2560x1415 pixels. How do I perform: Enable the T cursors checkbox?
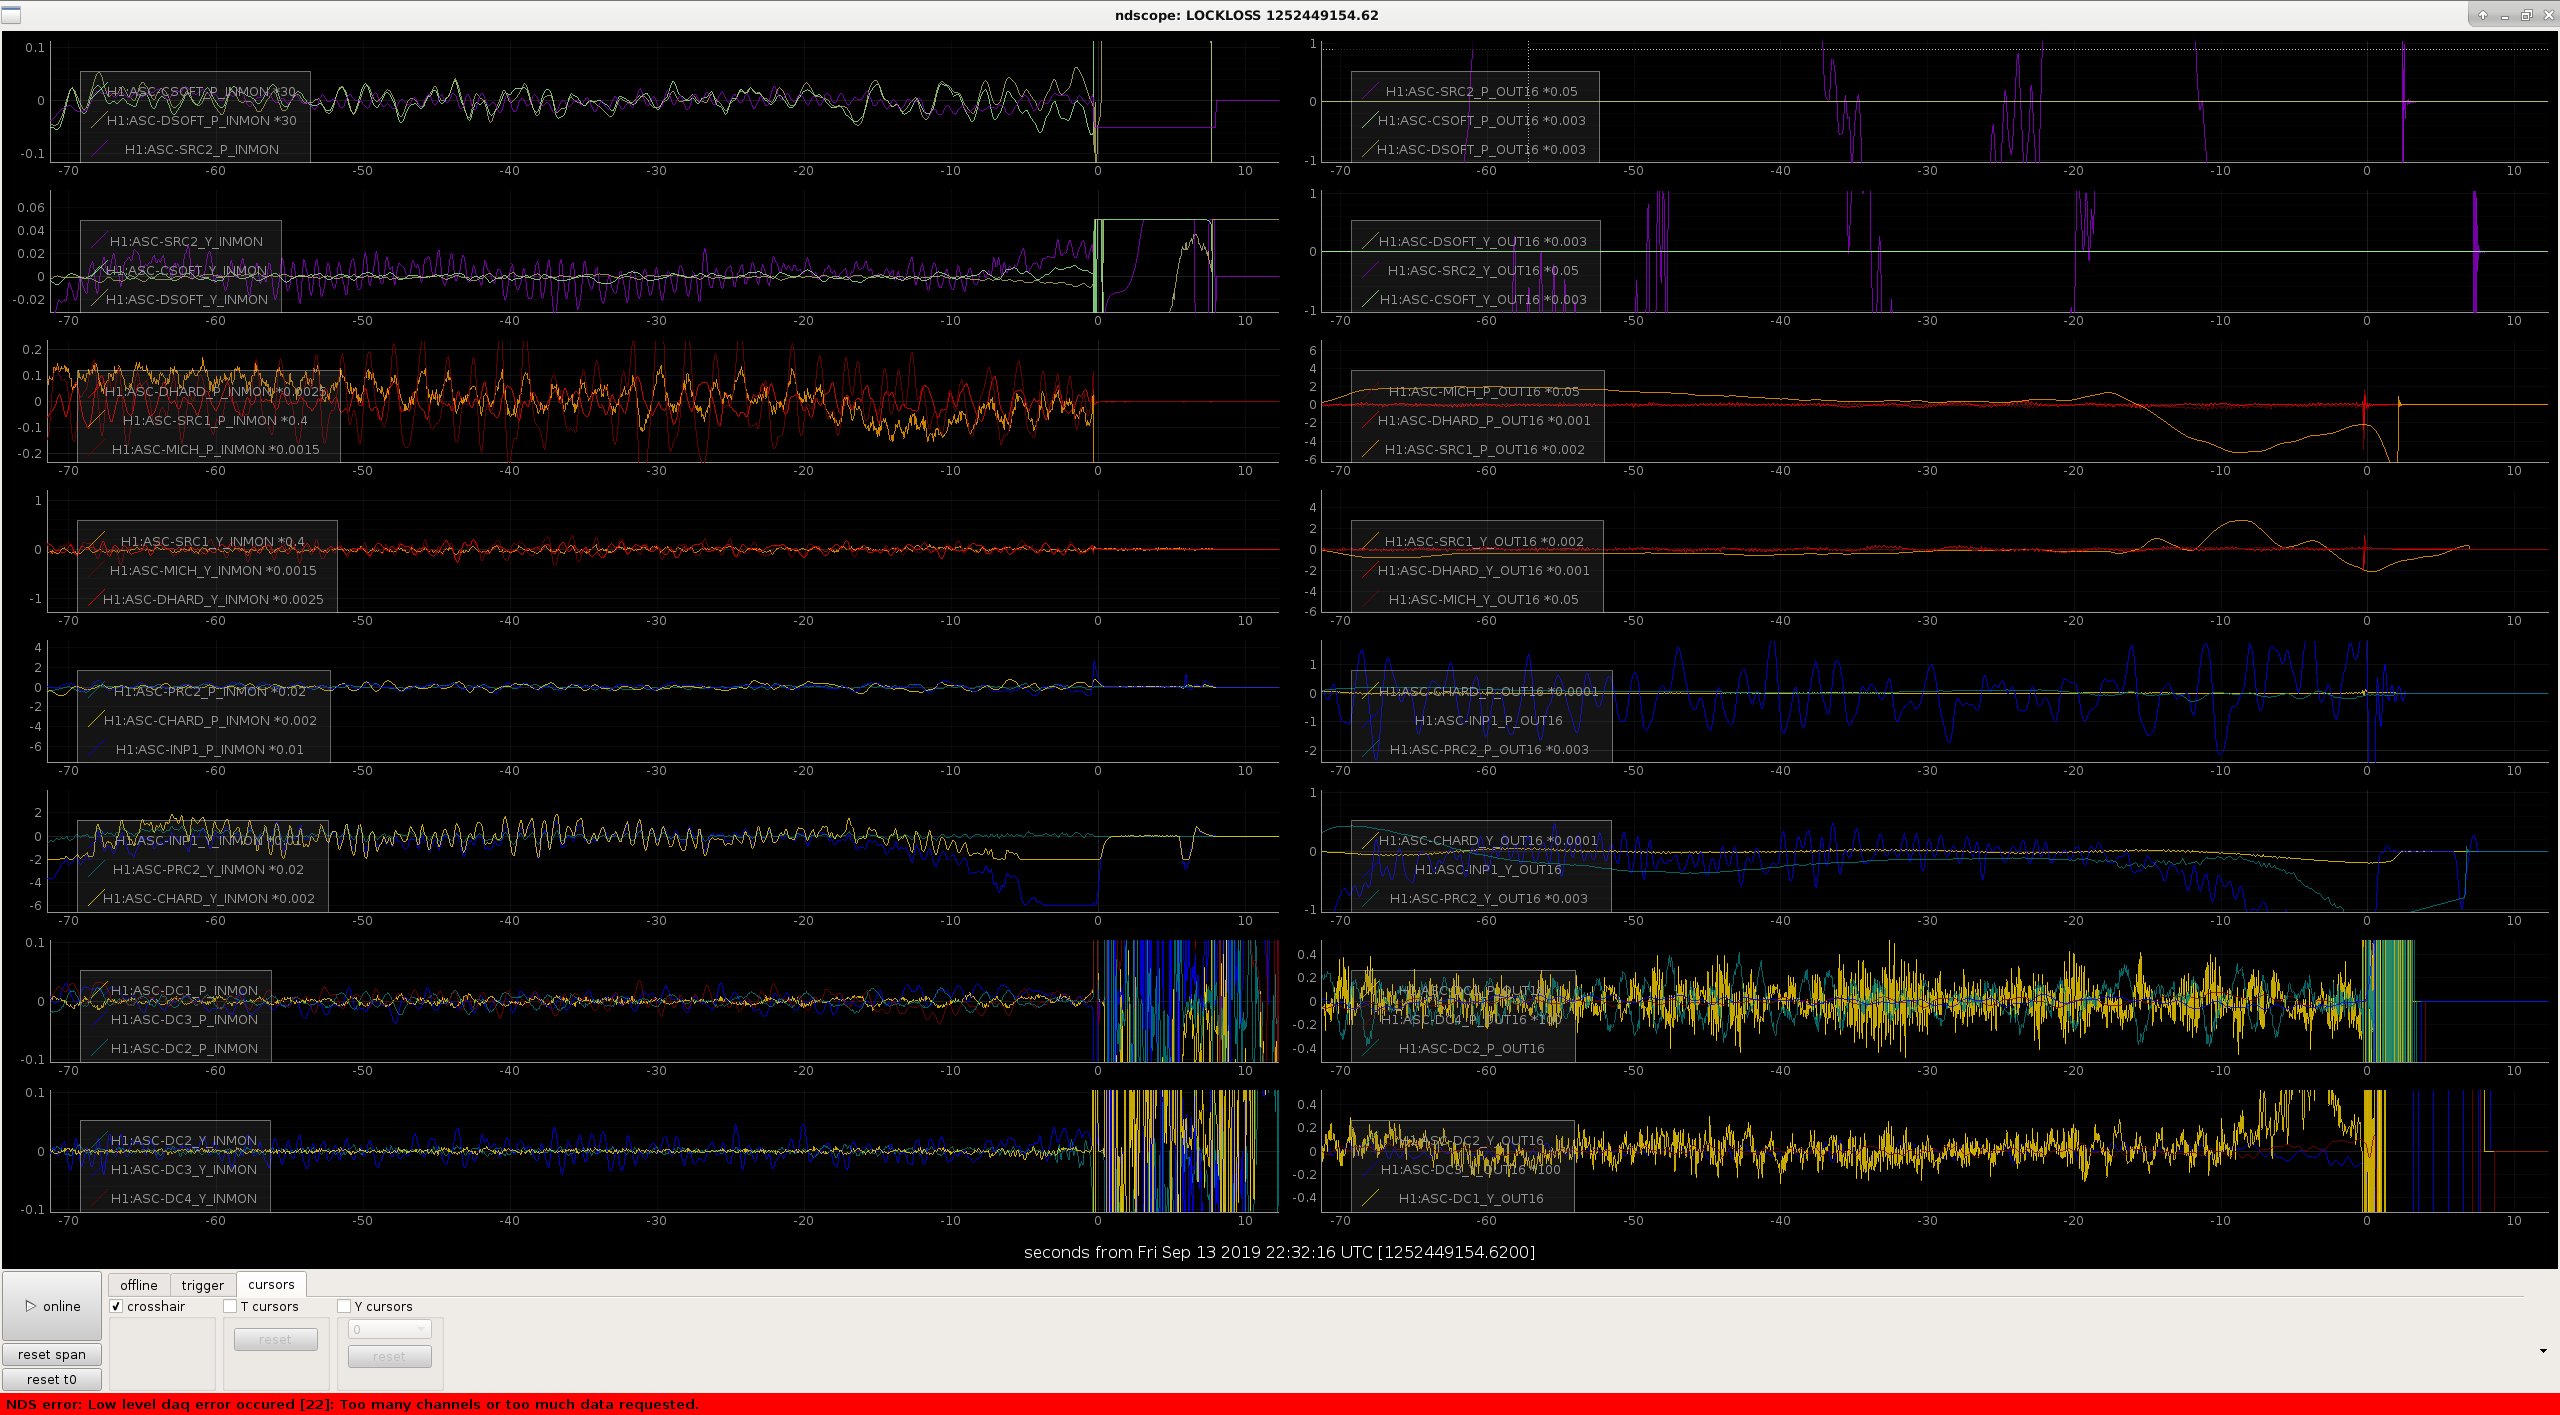pyautogui.click(x=230, y=1307)
